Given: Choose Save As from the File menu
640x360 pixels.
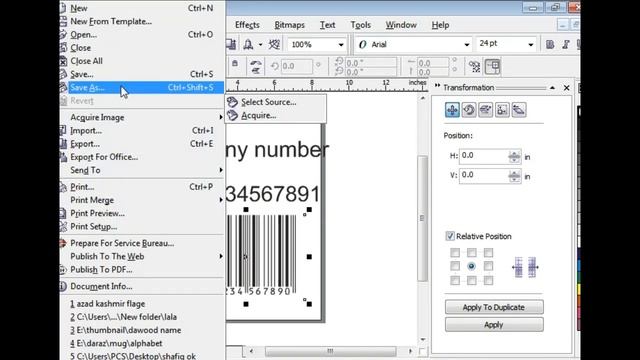Looking at the screenshot, I should [x=142, y=87].
